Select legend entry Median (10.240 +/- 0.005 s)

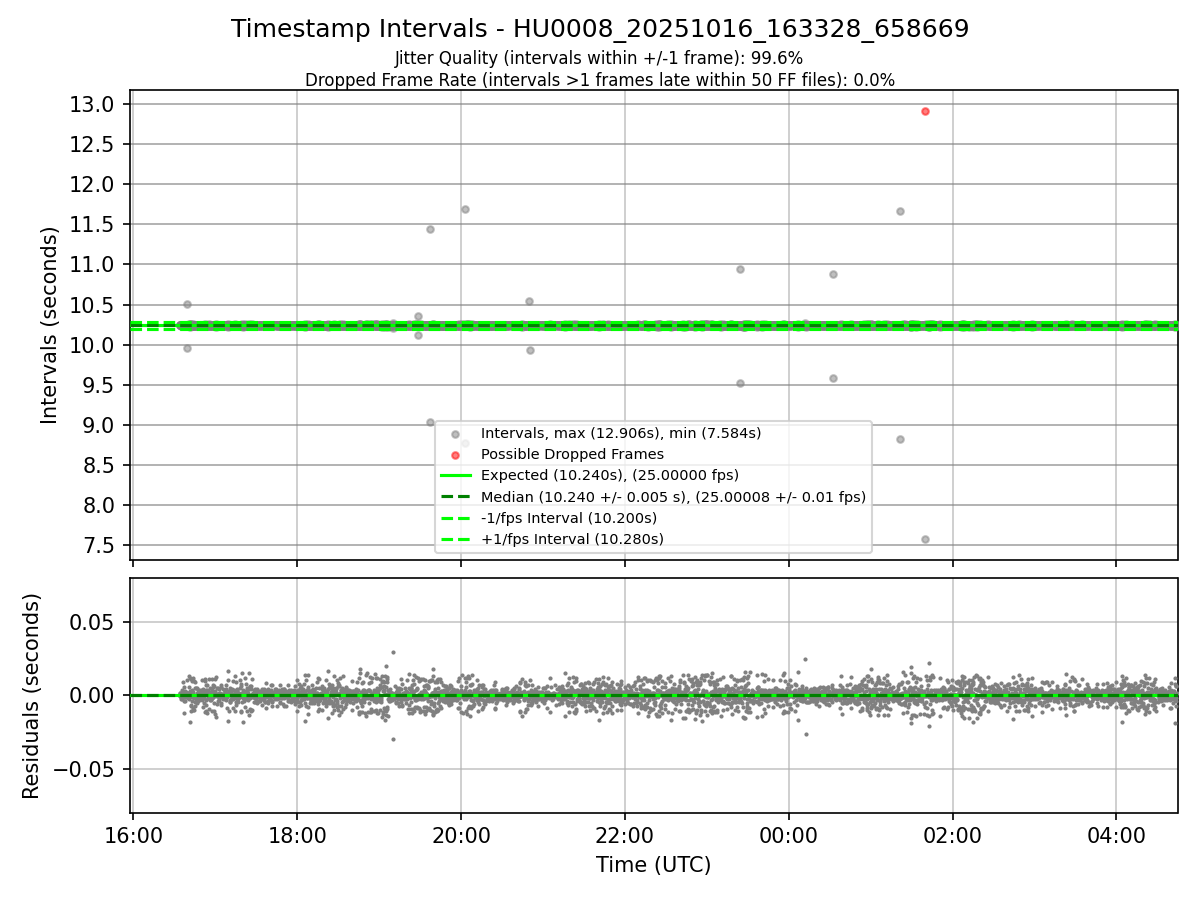673,497
